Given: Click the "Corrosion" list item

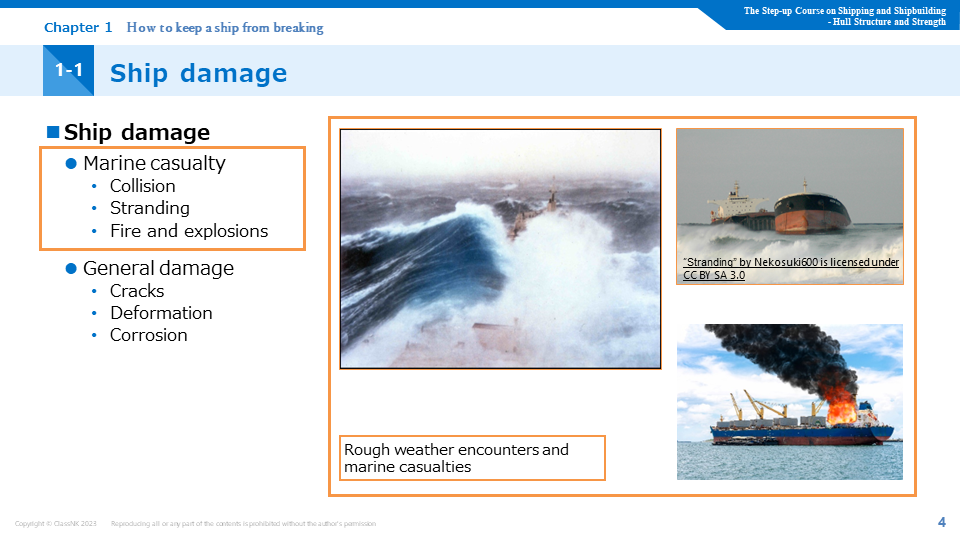Looking at the screenshot, I should [x=148, y=335].
